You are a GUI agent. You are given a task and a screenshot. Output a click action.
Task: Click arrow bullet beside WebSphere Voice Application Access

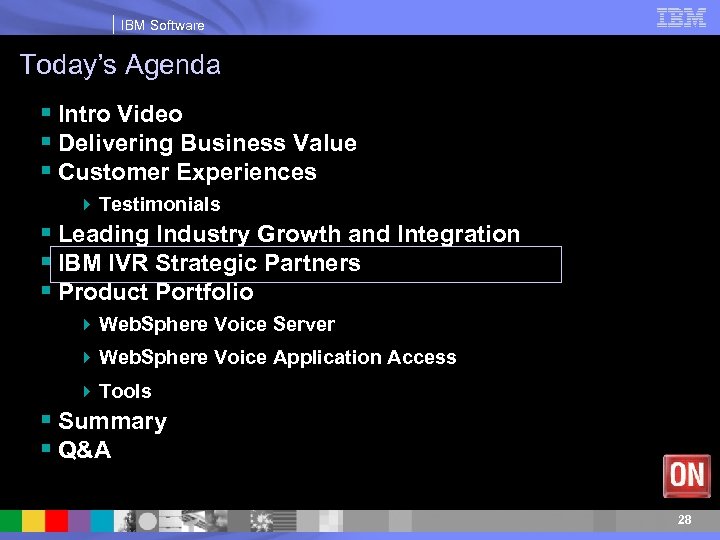87,358
